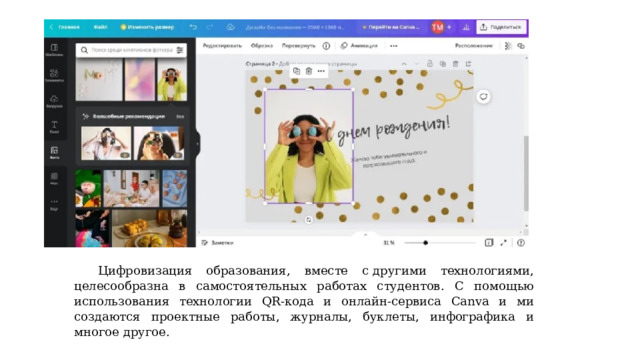This screenshot has width=640, height=360.
Task: Select the pastries food photo thumbnail
Action: coord(150,228)
